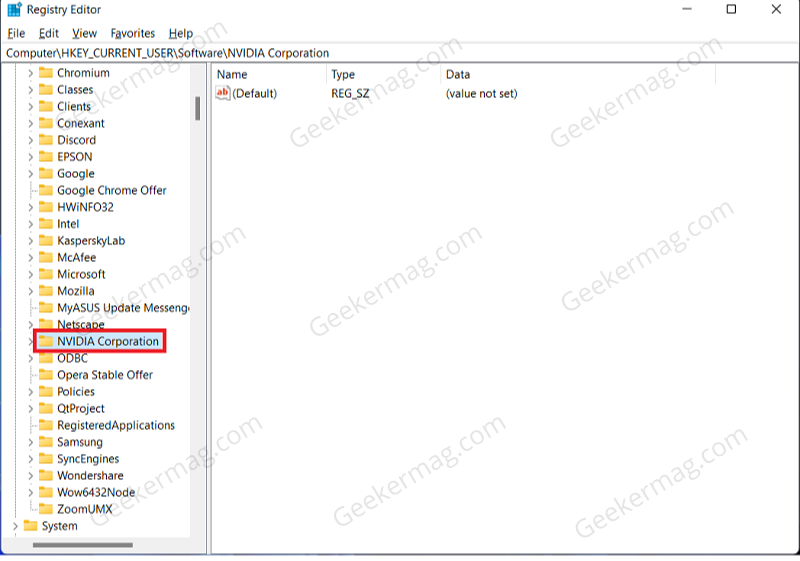Select the EPSON folder icon
Screen dimensions: 800x561
(46, 157)
